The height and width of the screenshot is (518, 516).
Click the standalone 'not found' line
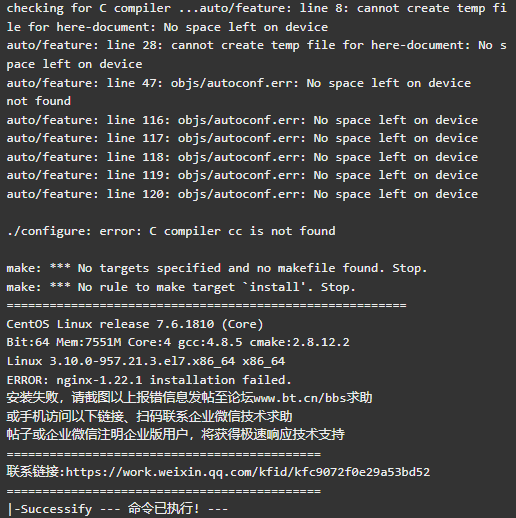pos(39,101)
